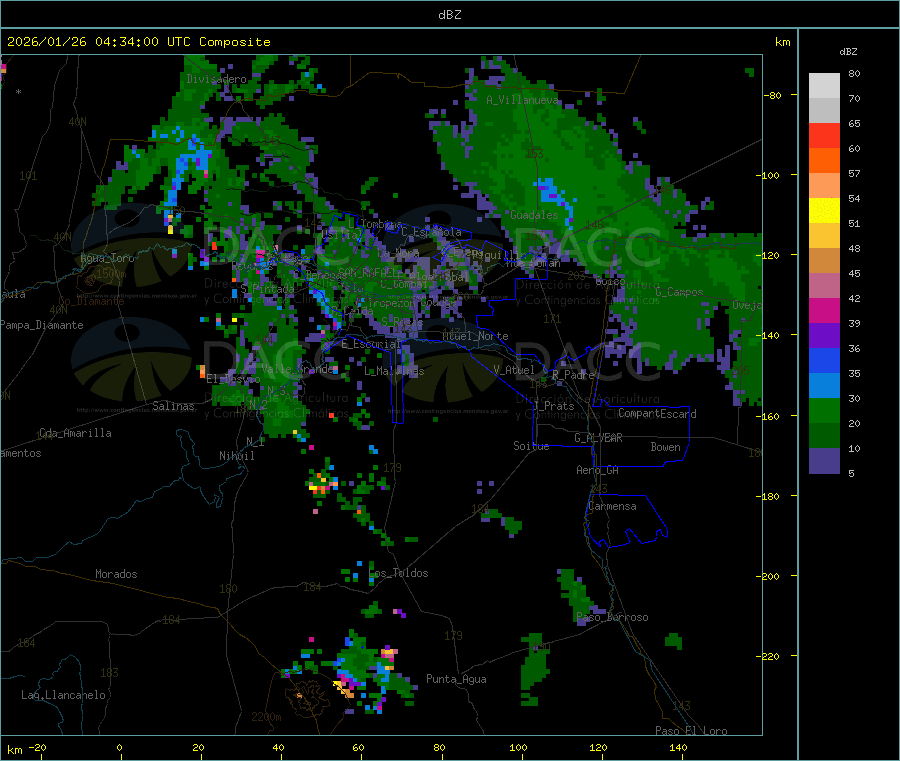Click the red 60-65 dBZ legend swatch
Image resolution: width=900 pixels, height=761 pixels.
824,135
